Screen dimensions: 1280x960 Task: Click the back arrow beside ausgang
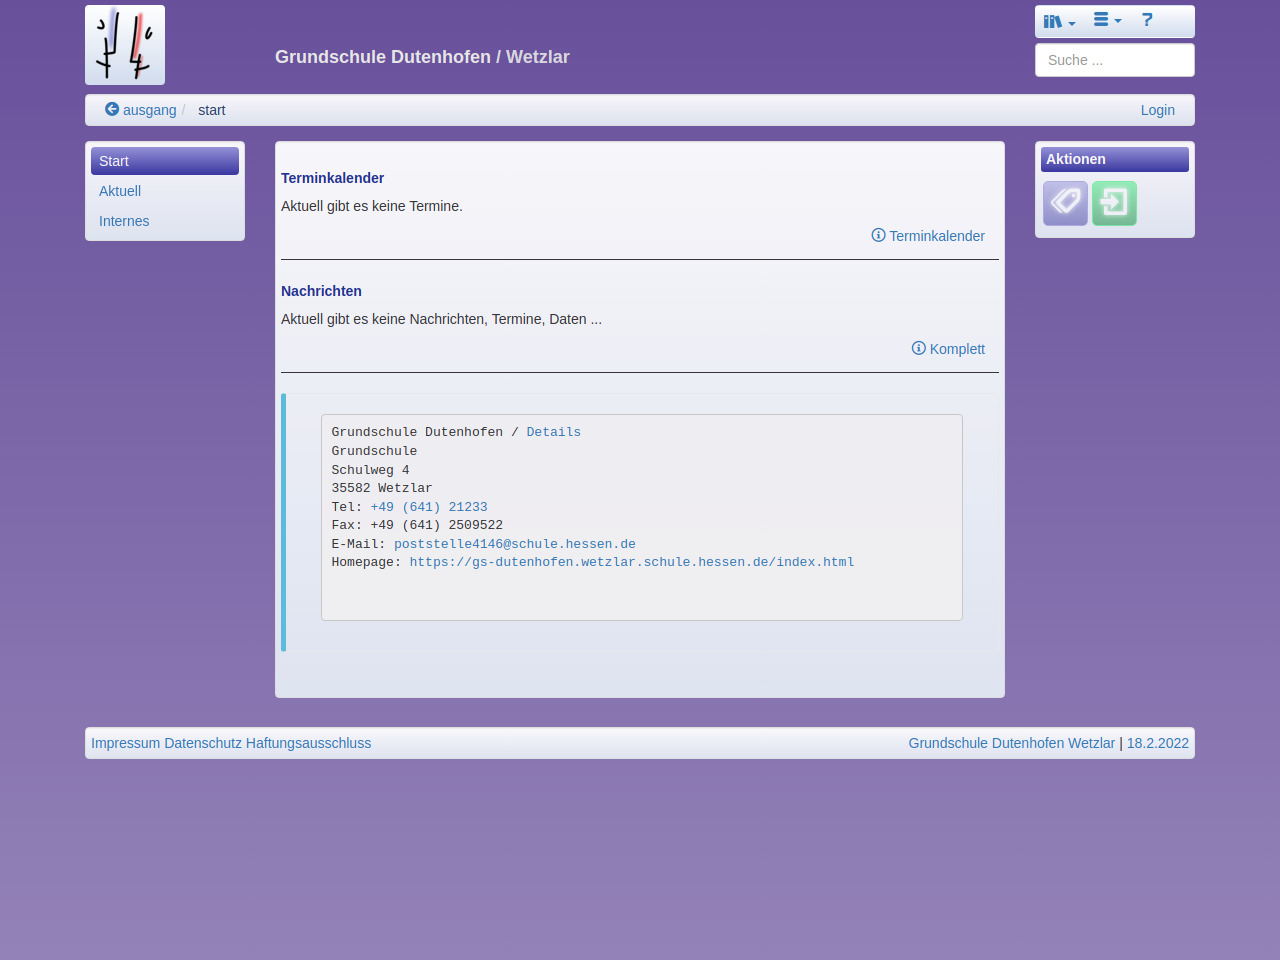112,110
